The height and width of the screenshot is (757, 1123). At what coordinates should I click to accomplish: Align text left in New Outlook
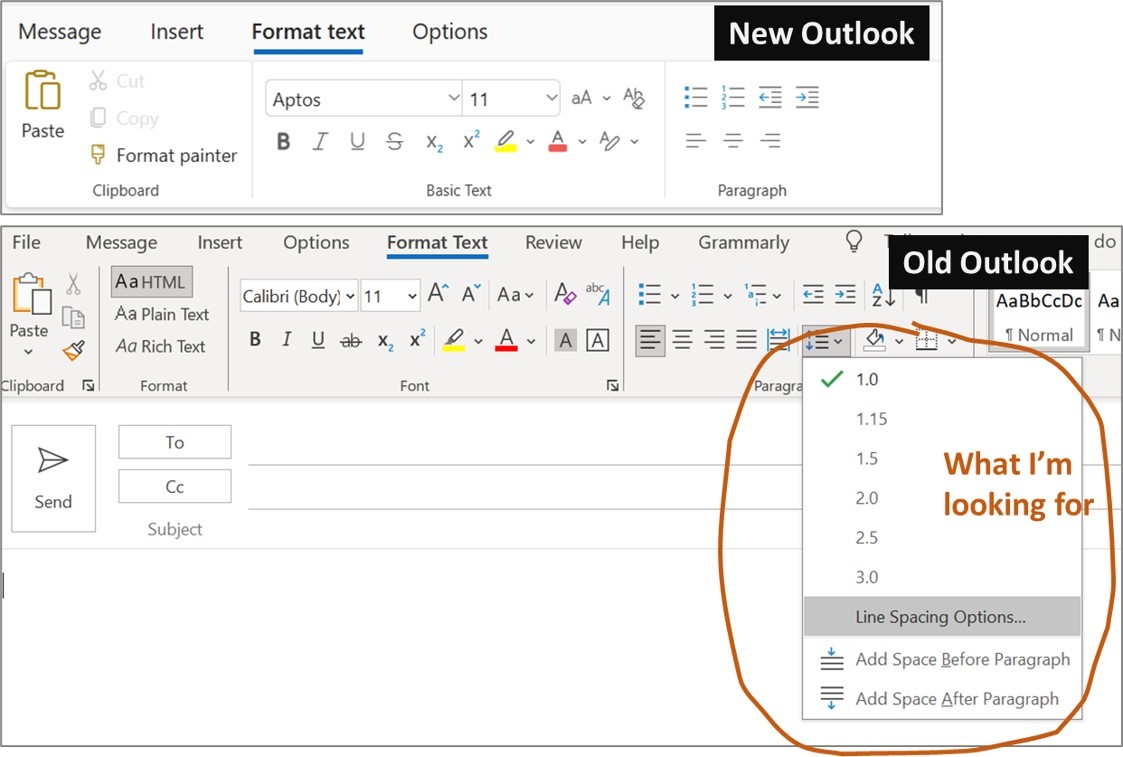(695, 140)
